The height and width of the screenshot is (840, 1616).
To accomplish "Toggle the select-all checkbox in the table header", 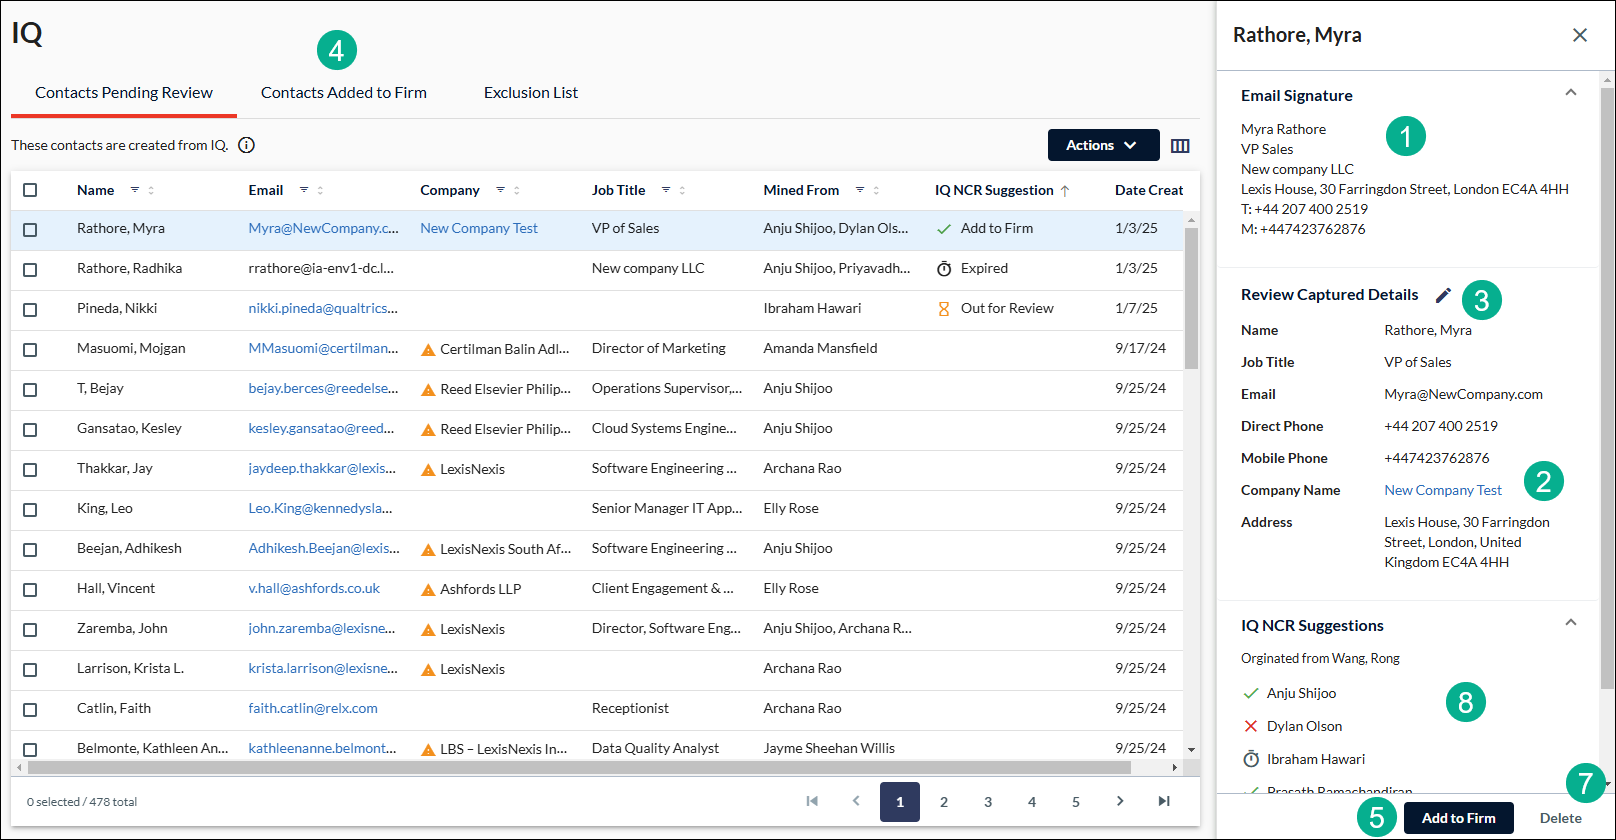I will 30,190.
